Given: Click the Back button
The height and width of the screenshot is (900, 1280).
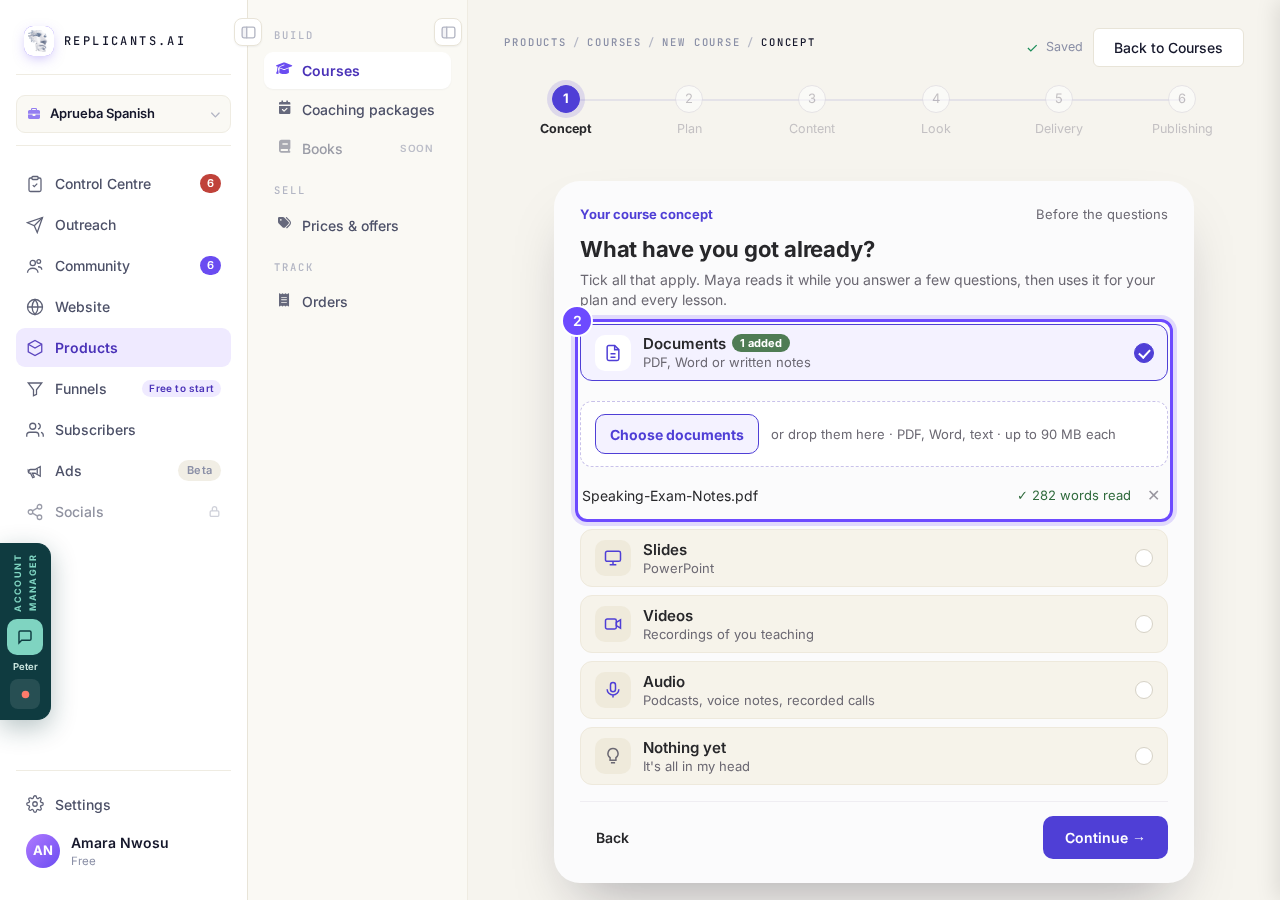Looking at the screenshot, I should coord(612,838).
